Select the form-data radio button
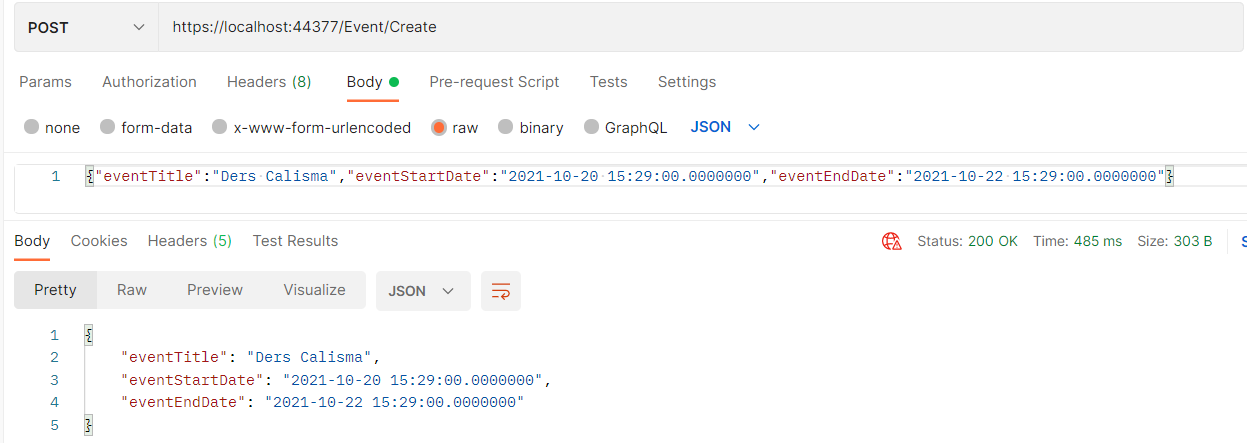Screen dimensions: 1247x443 107,127
